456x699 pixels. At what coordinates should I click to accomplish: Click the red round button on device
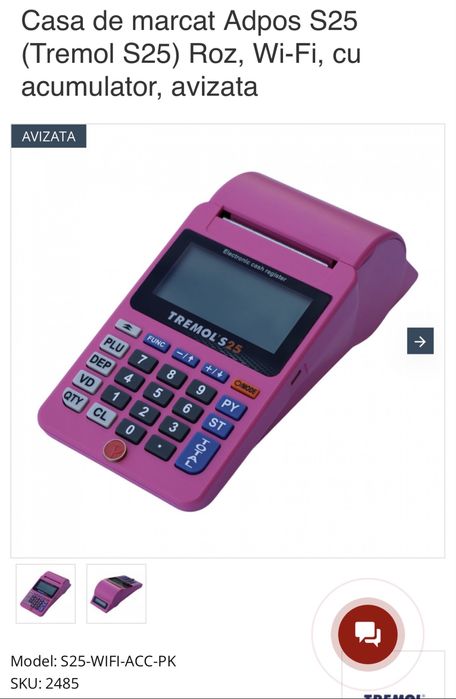click(x=115, y=450)
